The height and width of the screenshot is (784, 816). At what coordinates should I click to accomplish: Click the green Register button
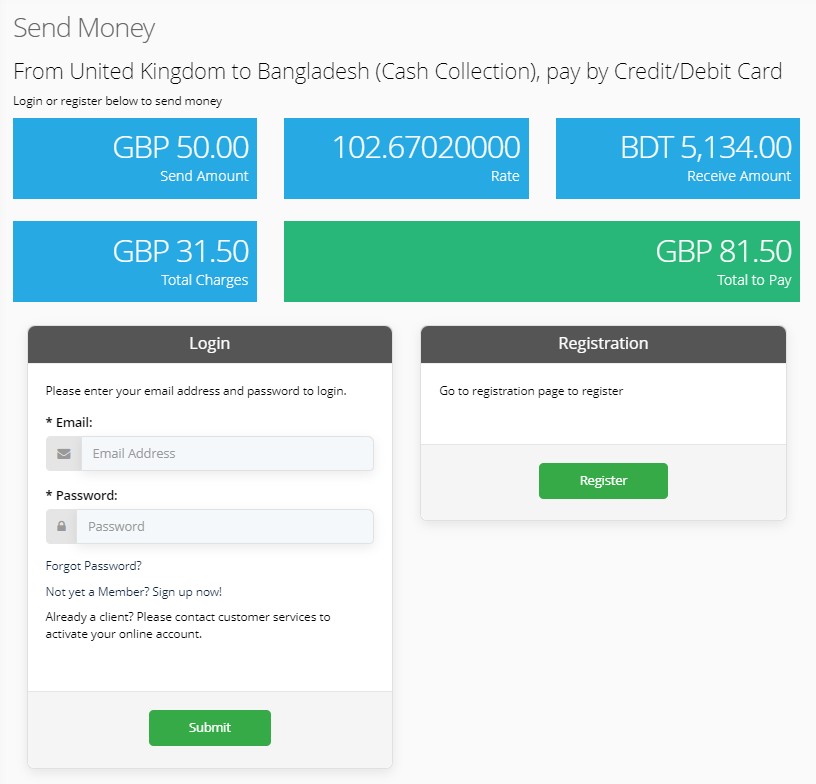tap(603, 481)
